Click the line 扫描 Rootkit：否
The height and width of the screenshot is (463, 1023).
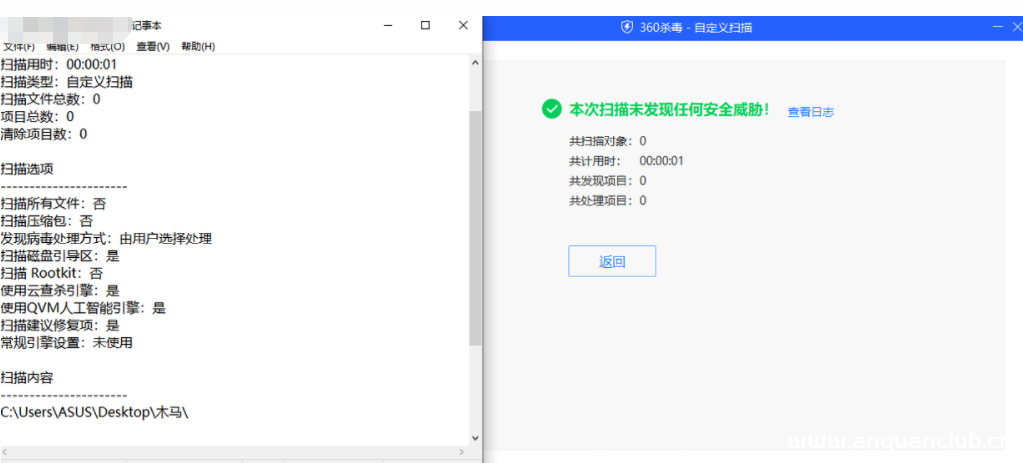tap(52, 273)
